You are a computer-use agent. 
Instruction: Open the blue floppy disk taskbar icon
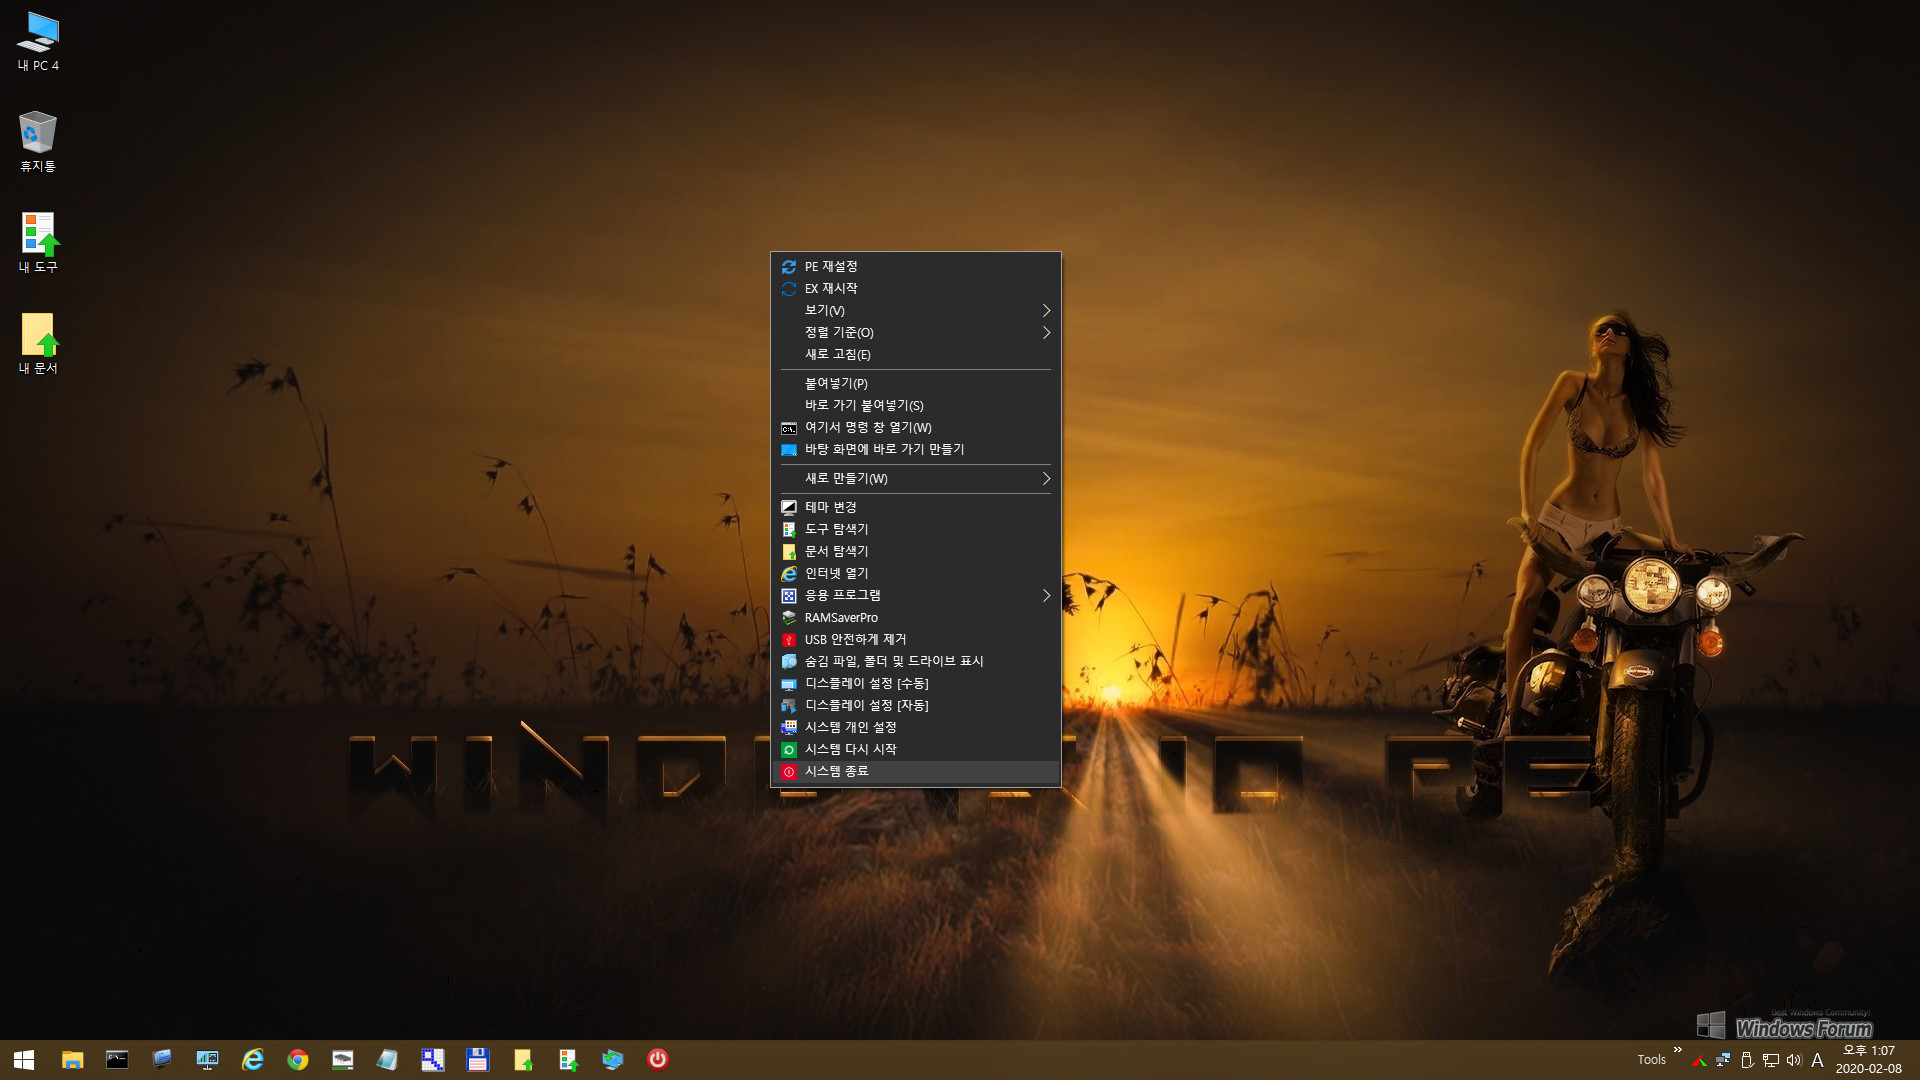tap(477, 1059)
